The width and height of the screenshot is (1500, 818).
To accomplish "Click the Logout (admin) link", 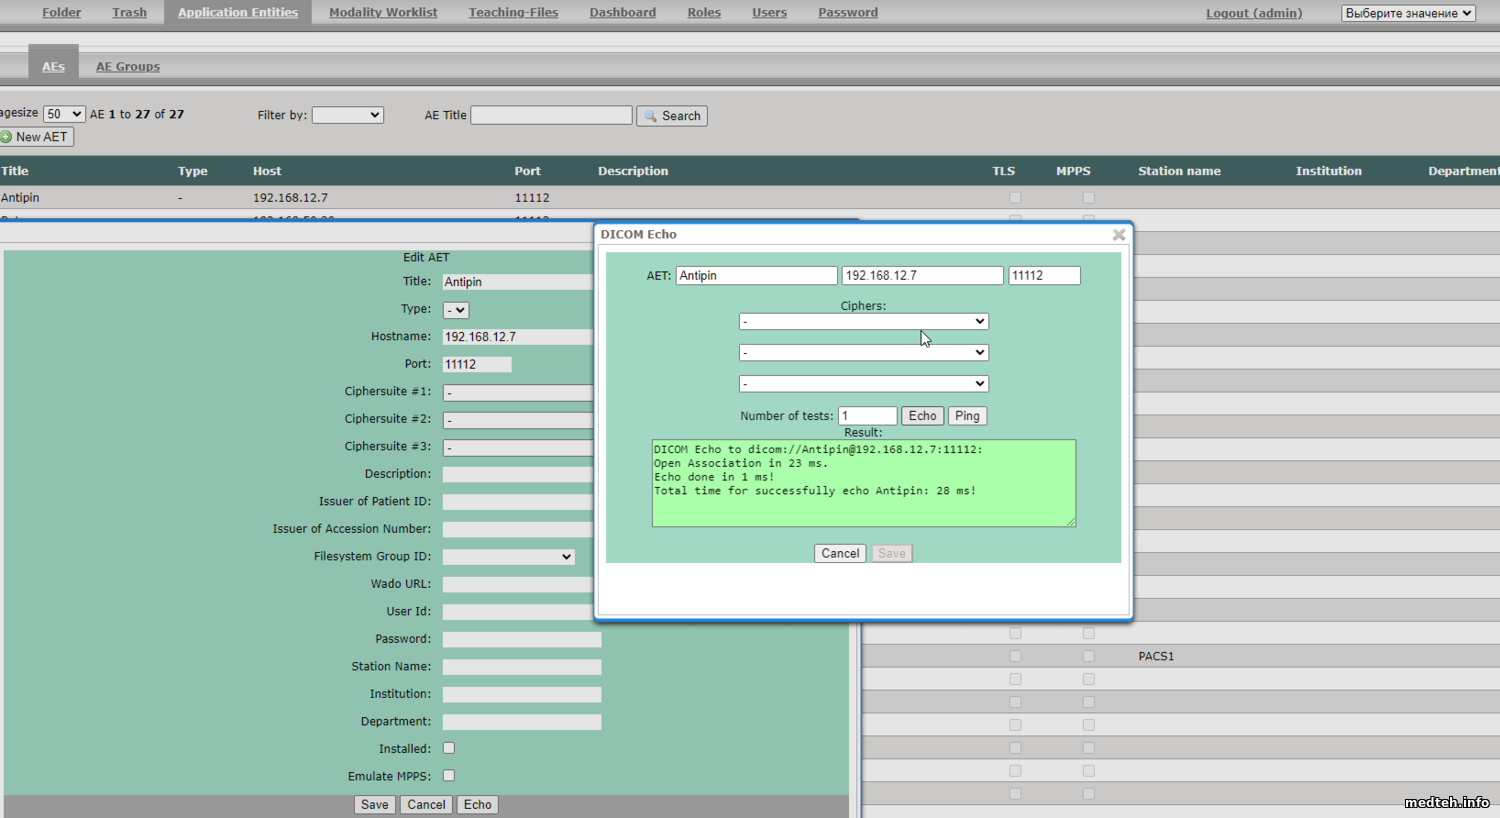I will point(1253,13).
